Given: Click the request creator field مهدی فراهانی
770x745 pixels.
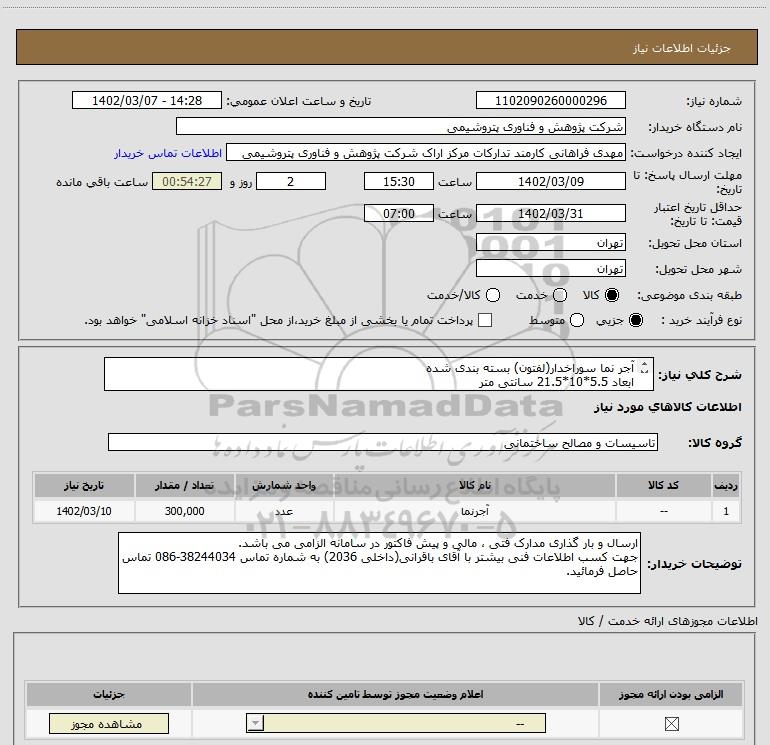Looking at the screenshot, I should pyautogui.click(x=426, y=153).
